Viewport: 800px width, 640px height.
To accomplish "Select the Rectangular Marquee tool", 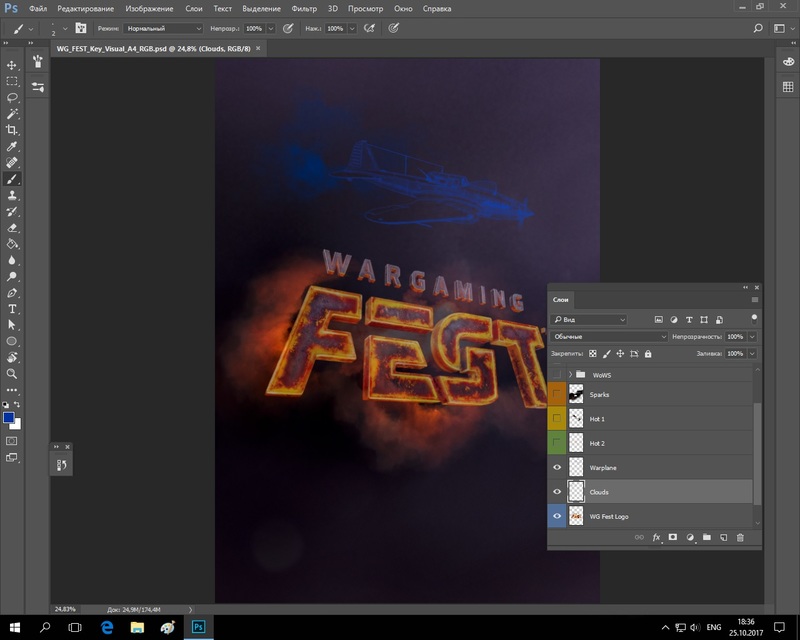I will coord(12,82).
